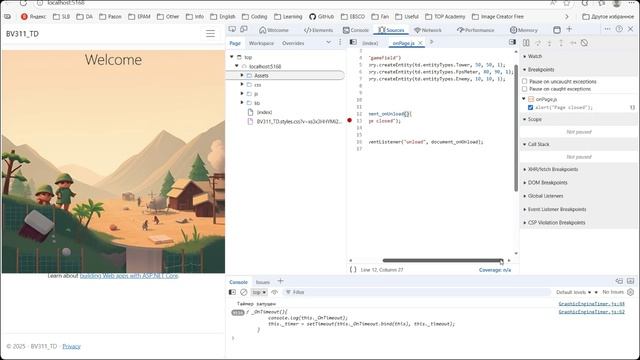Expand the lib folder

(242, 103)
